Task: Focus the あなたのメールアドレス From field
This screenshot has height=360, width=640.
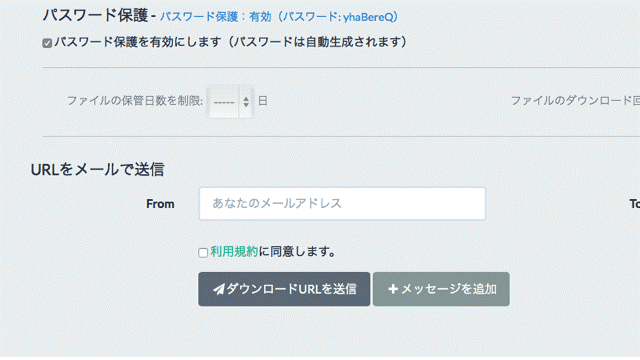Action: click(x=342, y=204)
